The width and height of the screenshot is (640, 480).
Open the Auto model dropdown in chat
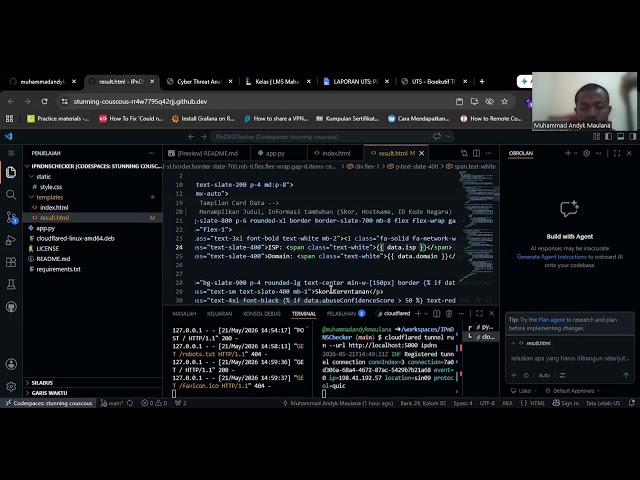click(544, 375)
